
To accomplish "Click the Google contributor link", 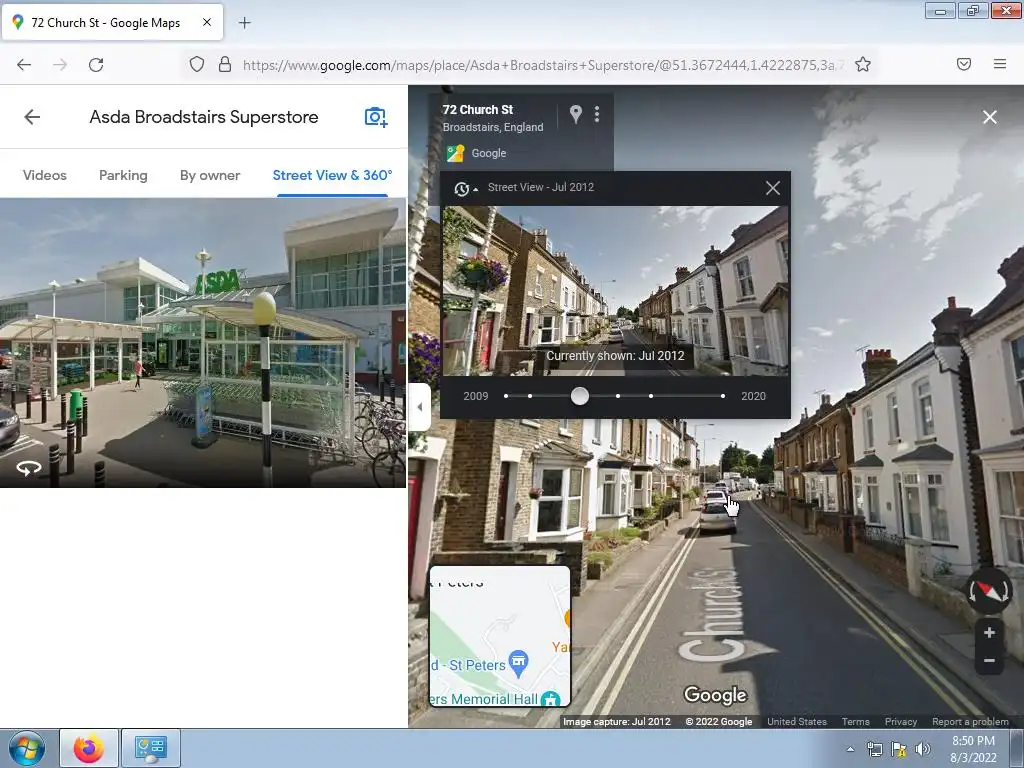I will tap(488, 153).
